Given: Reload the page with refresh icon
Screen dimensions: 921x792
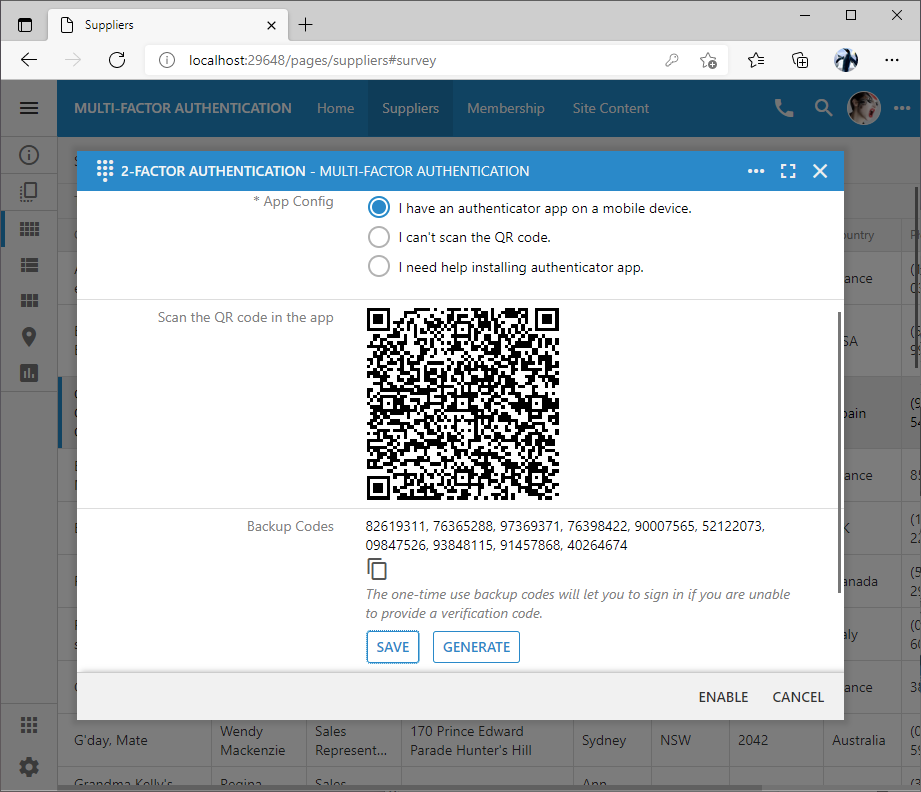Looking at the screenshot, I should (x=117, y=60).
